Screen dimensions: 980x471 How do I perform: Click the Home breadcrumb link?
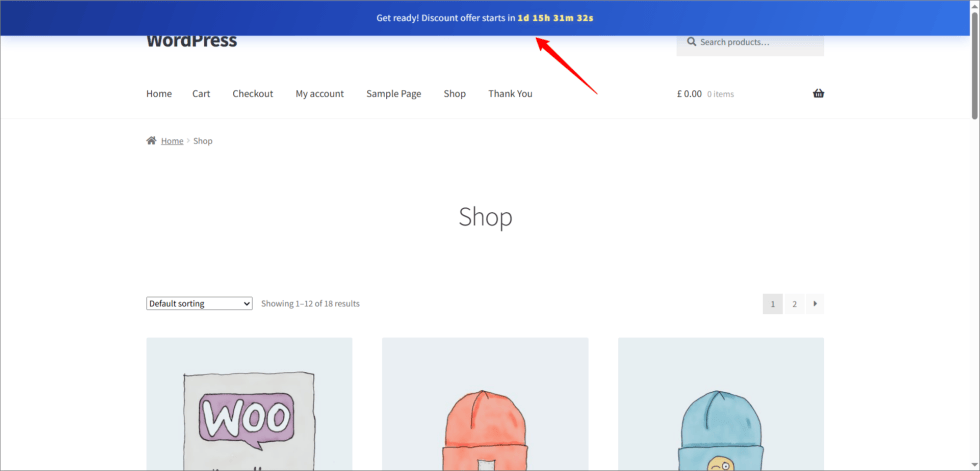(x=172, y=141)
